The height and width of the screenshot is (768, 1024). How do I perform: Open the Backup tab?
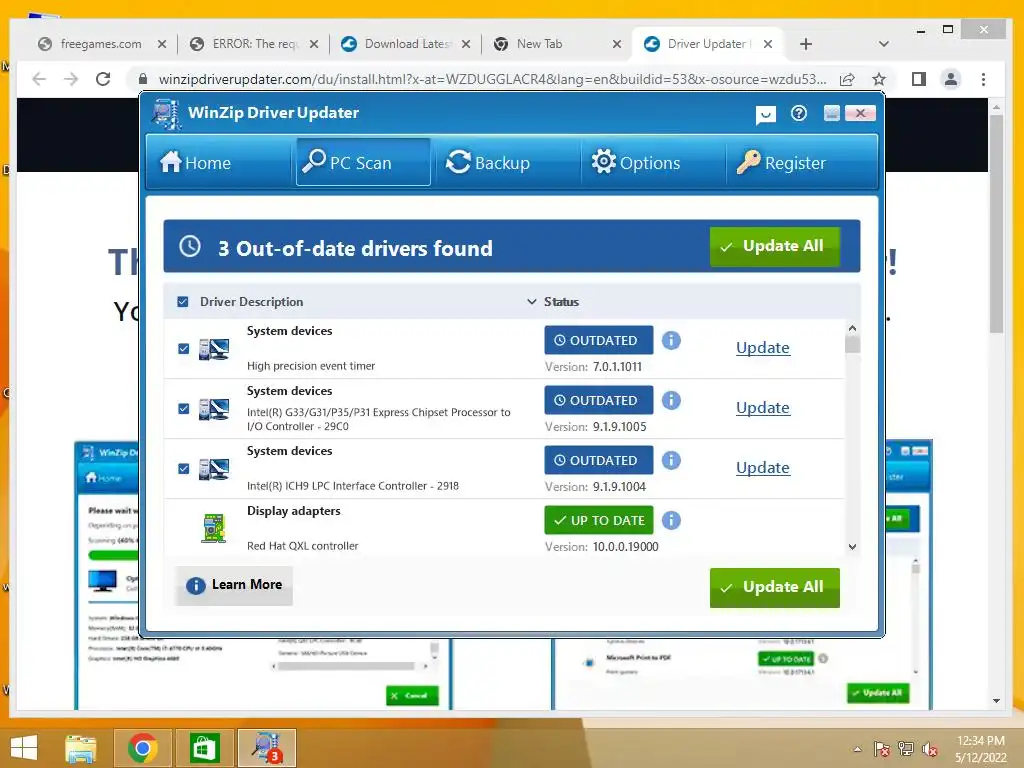(x=488, y=163)
